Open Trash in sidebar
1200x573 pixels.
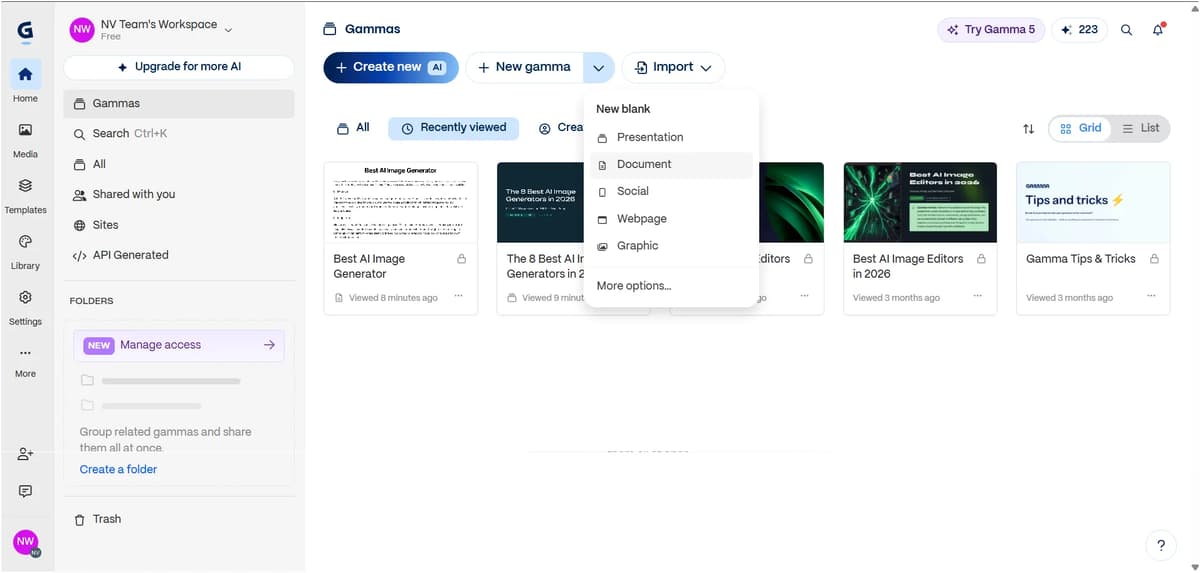click(179, 519)
